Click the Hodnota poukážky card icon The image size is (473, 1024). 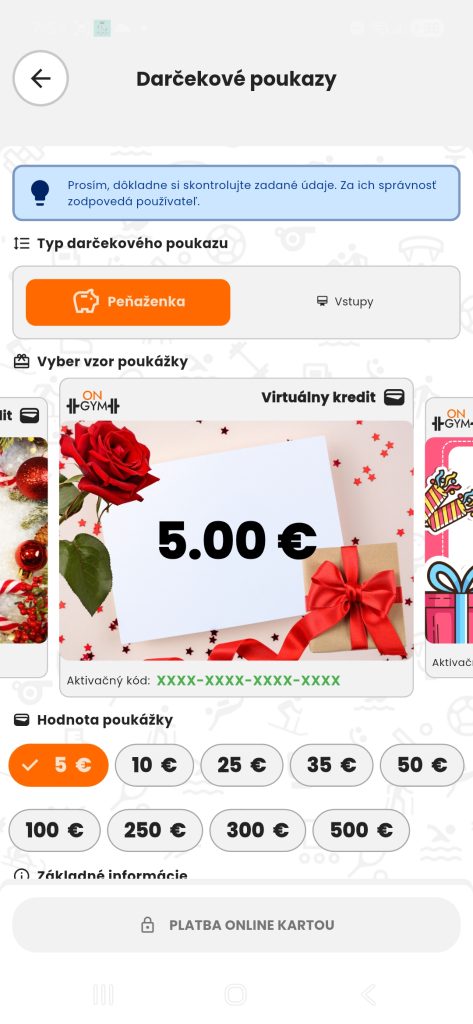[x=22, y=720]
